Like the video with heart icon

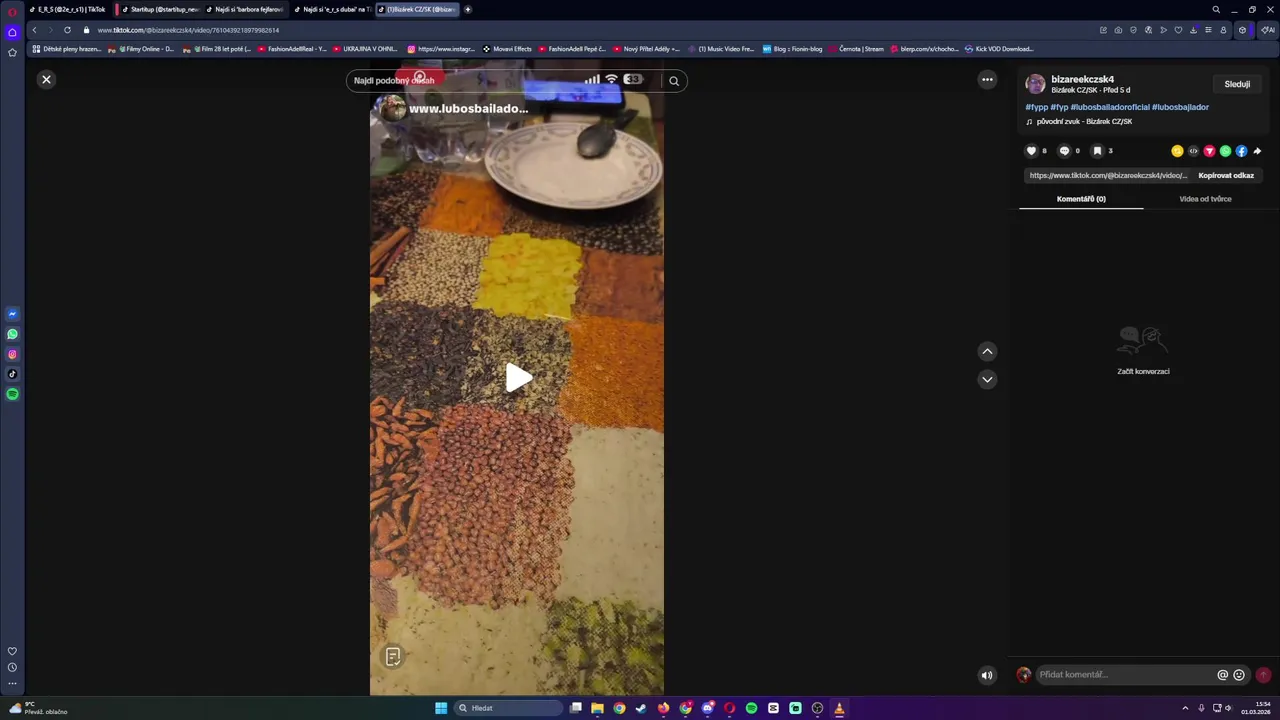click(x=1032, y=151)
